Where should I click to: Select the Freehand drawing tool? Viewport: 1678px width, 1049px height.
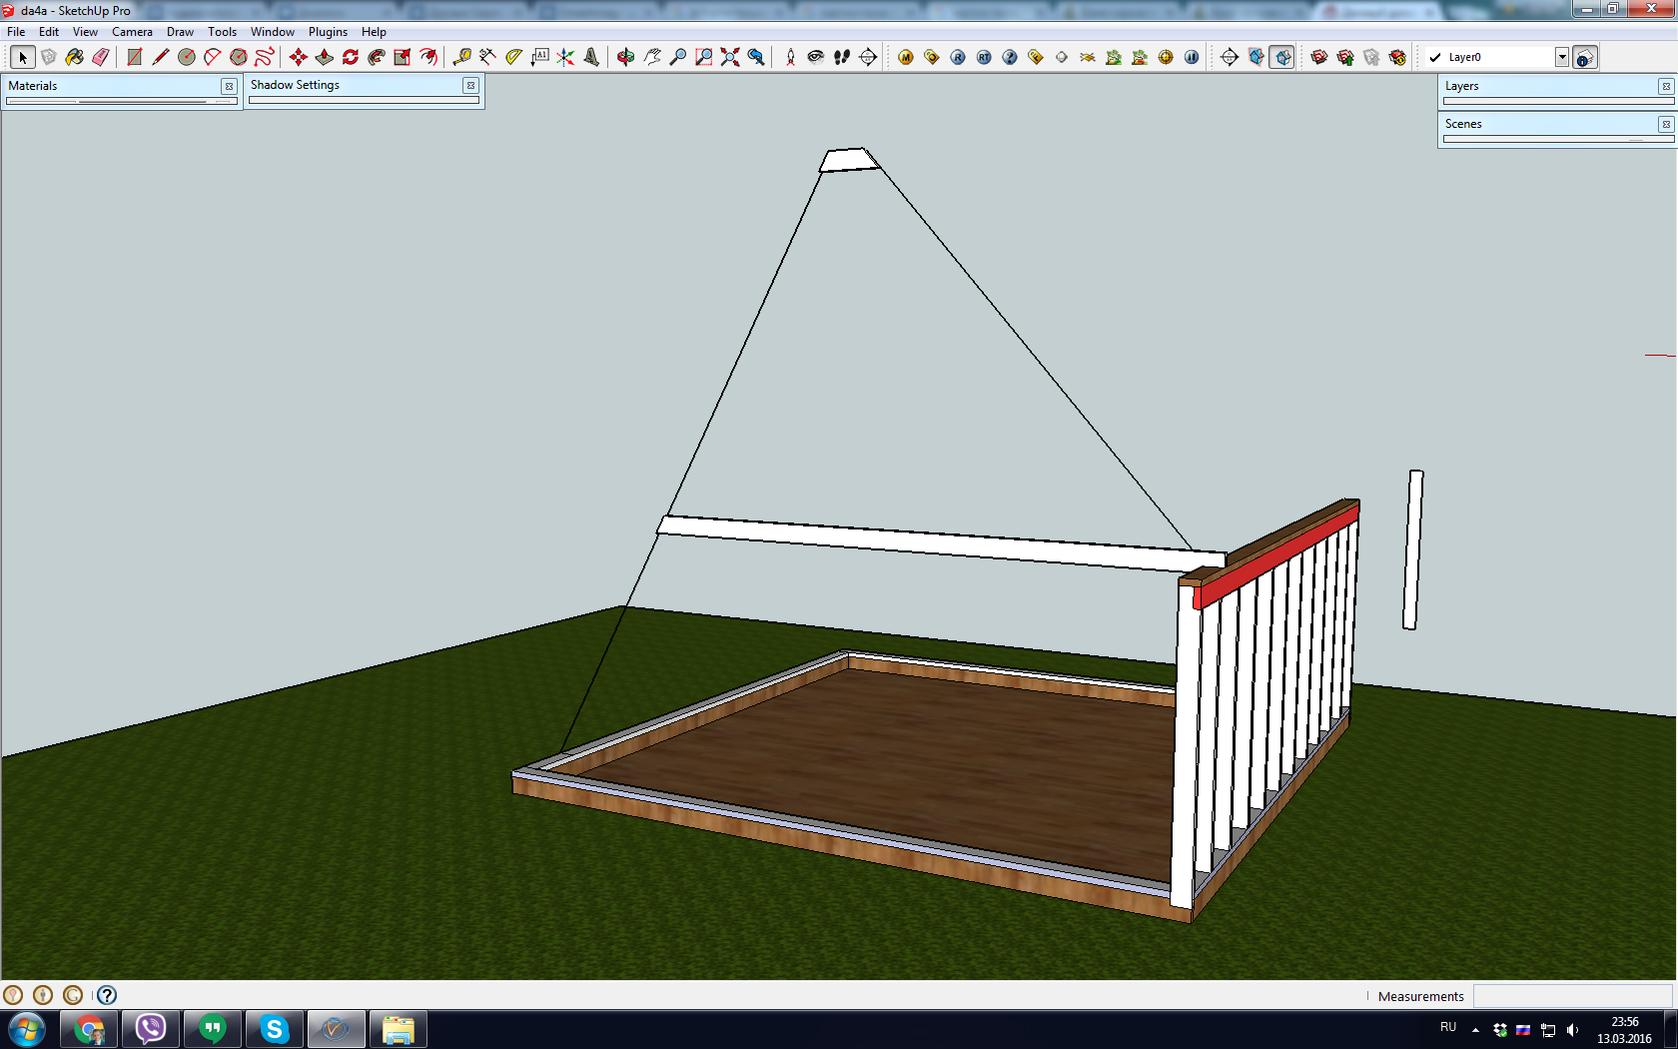(264, 57)
